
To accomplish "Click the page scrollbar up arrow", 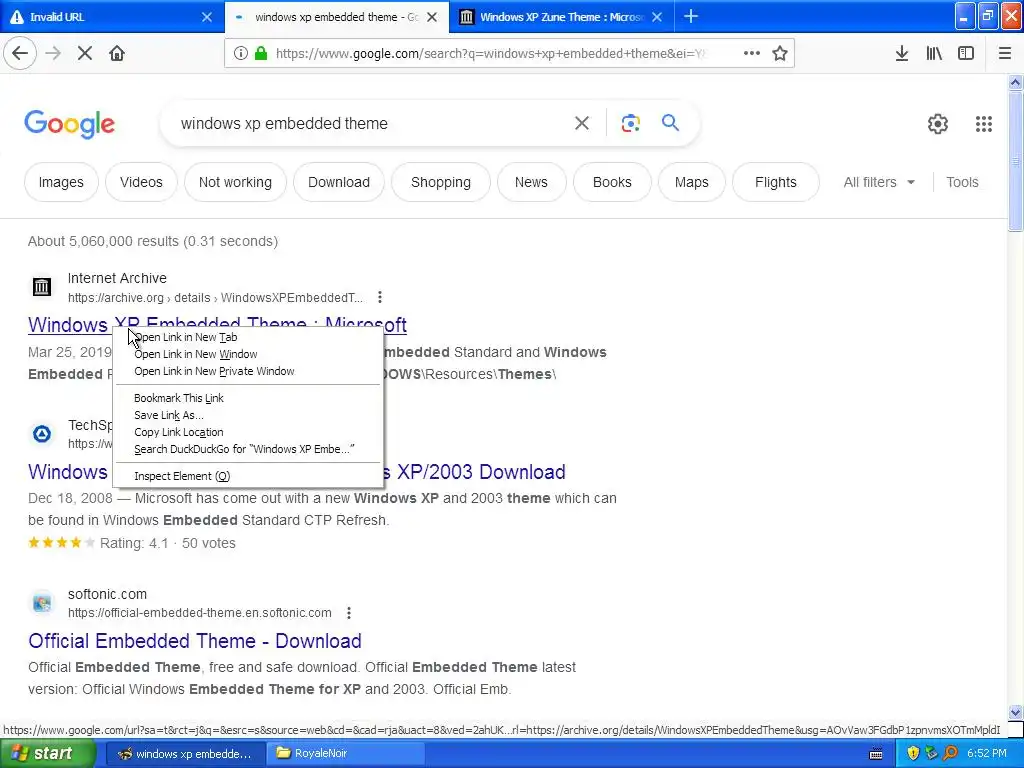I will [x=1015, y=82].
